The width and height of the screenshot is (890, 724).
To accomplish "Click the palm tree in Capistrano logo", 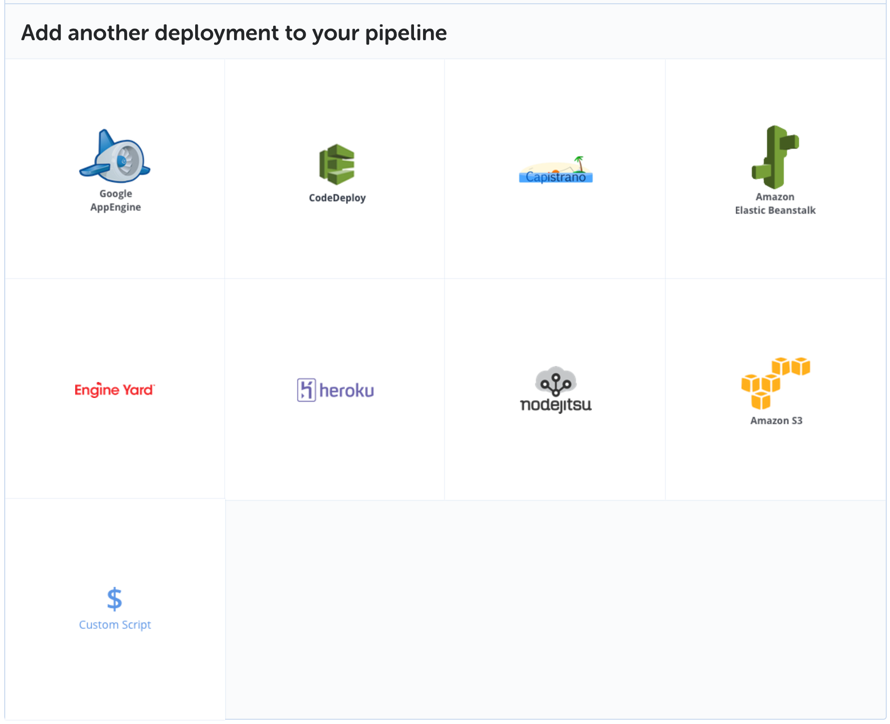I will pyautogui.click(x=578, y=163).
